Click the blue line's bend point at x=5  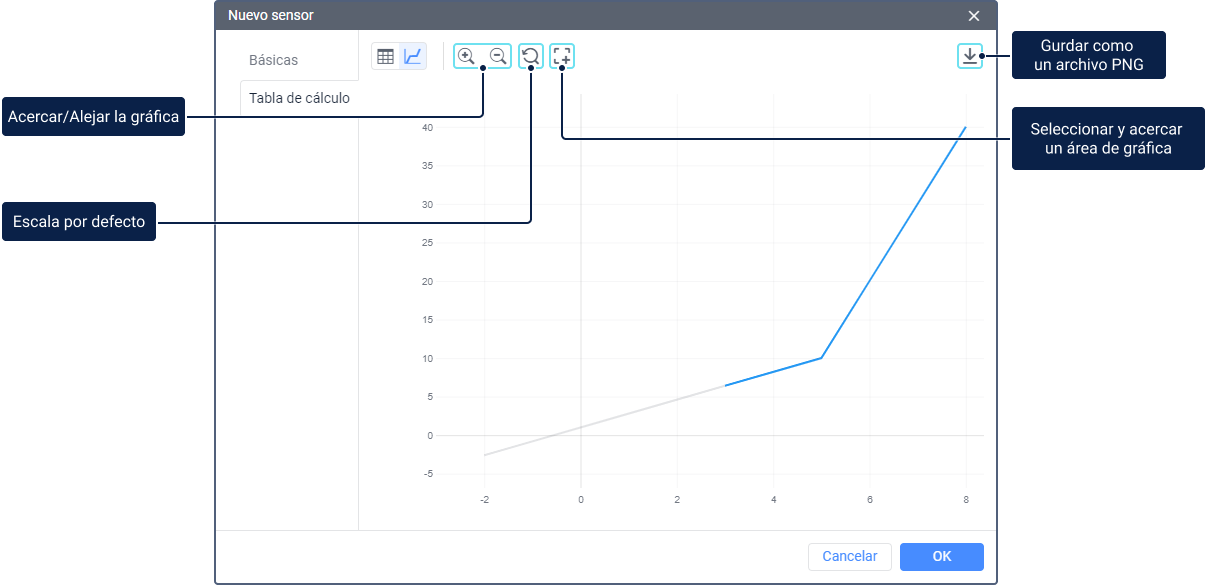pyautogui.click(x=821, y=358)
